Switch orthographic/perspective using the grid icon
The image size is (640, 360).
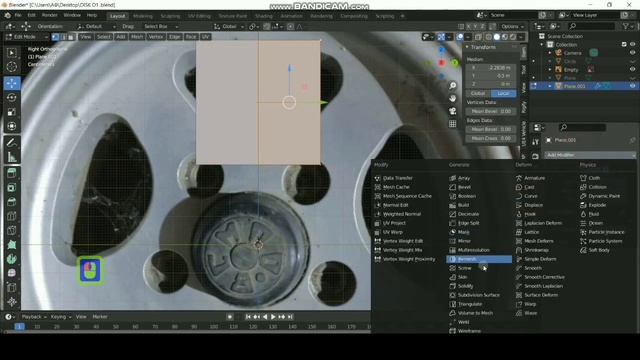[453, 124]
